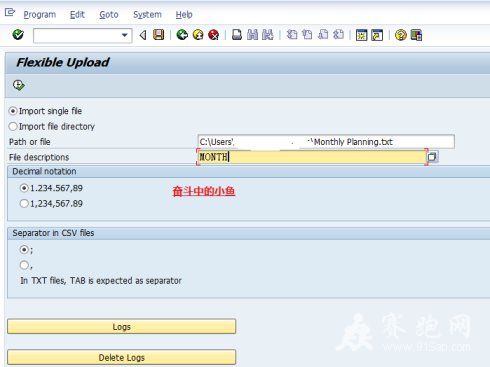
Task: Click the Find Next binoculars icon
Action: coord(268,35)
